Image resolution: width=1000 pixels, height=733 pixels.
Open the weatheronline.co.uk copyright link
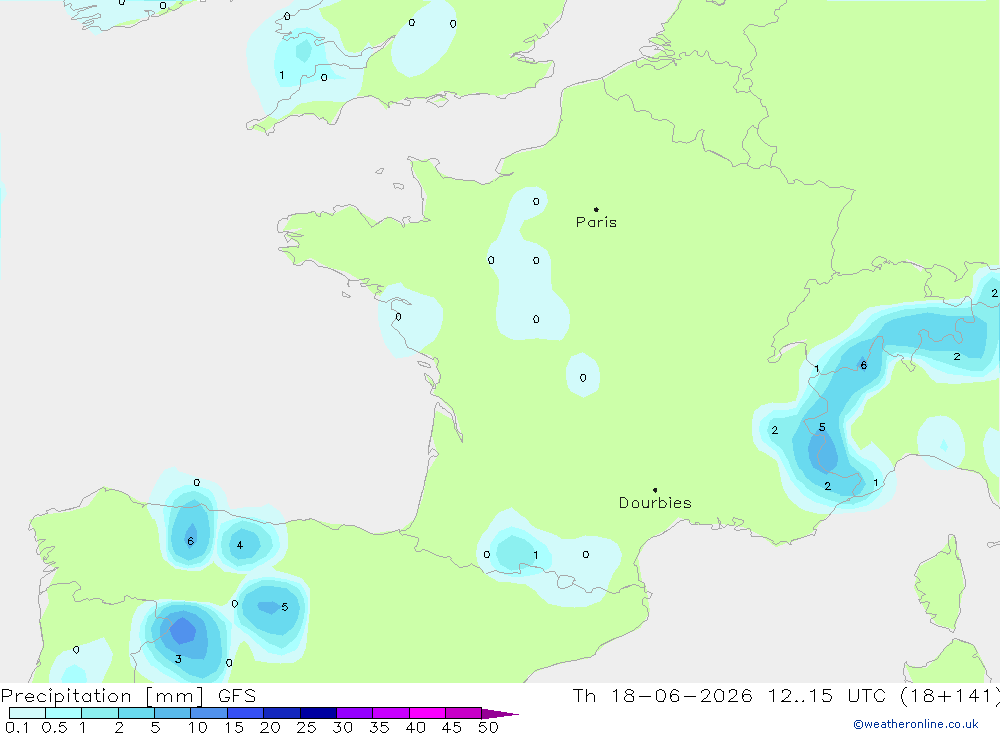pos(915,724)
